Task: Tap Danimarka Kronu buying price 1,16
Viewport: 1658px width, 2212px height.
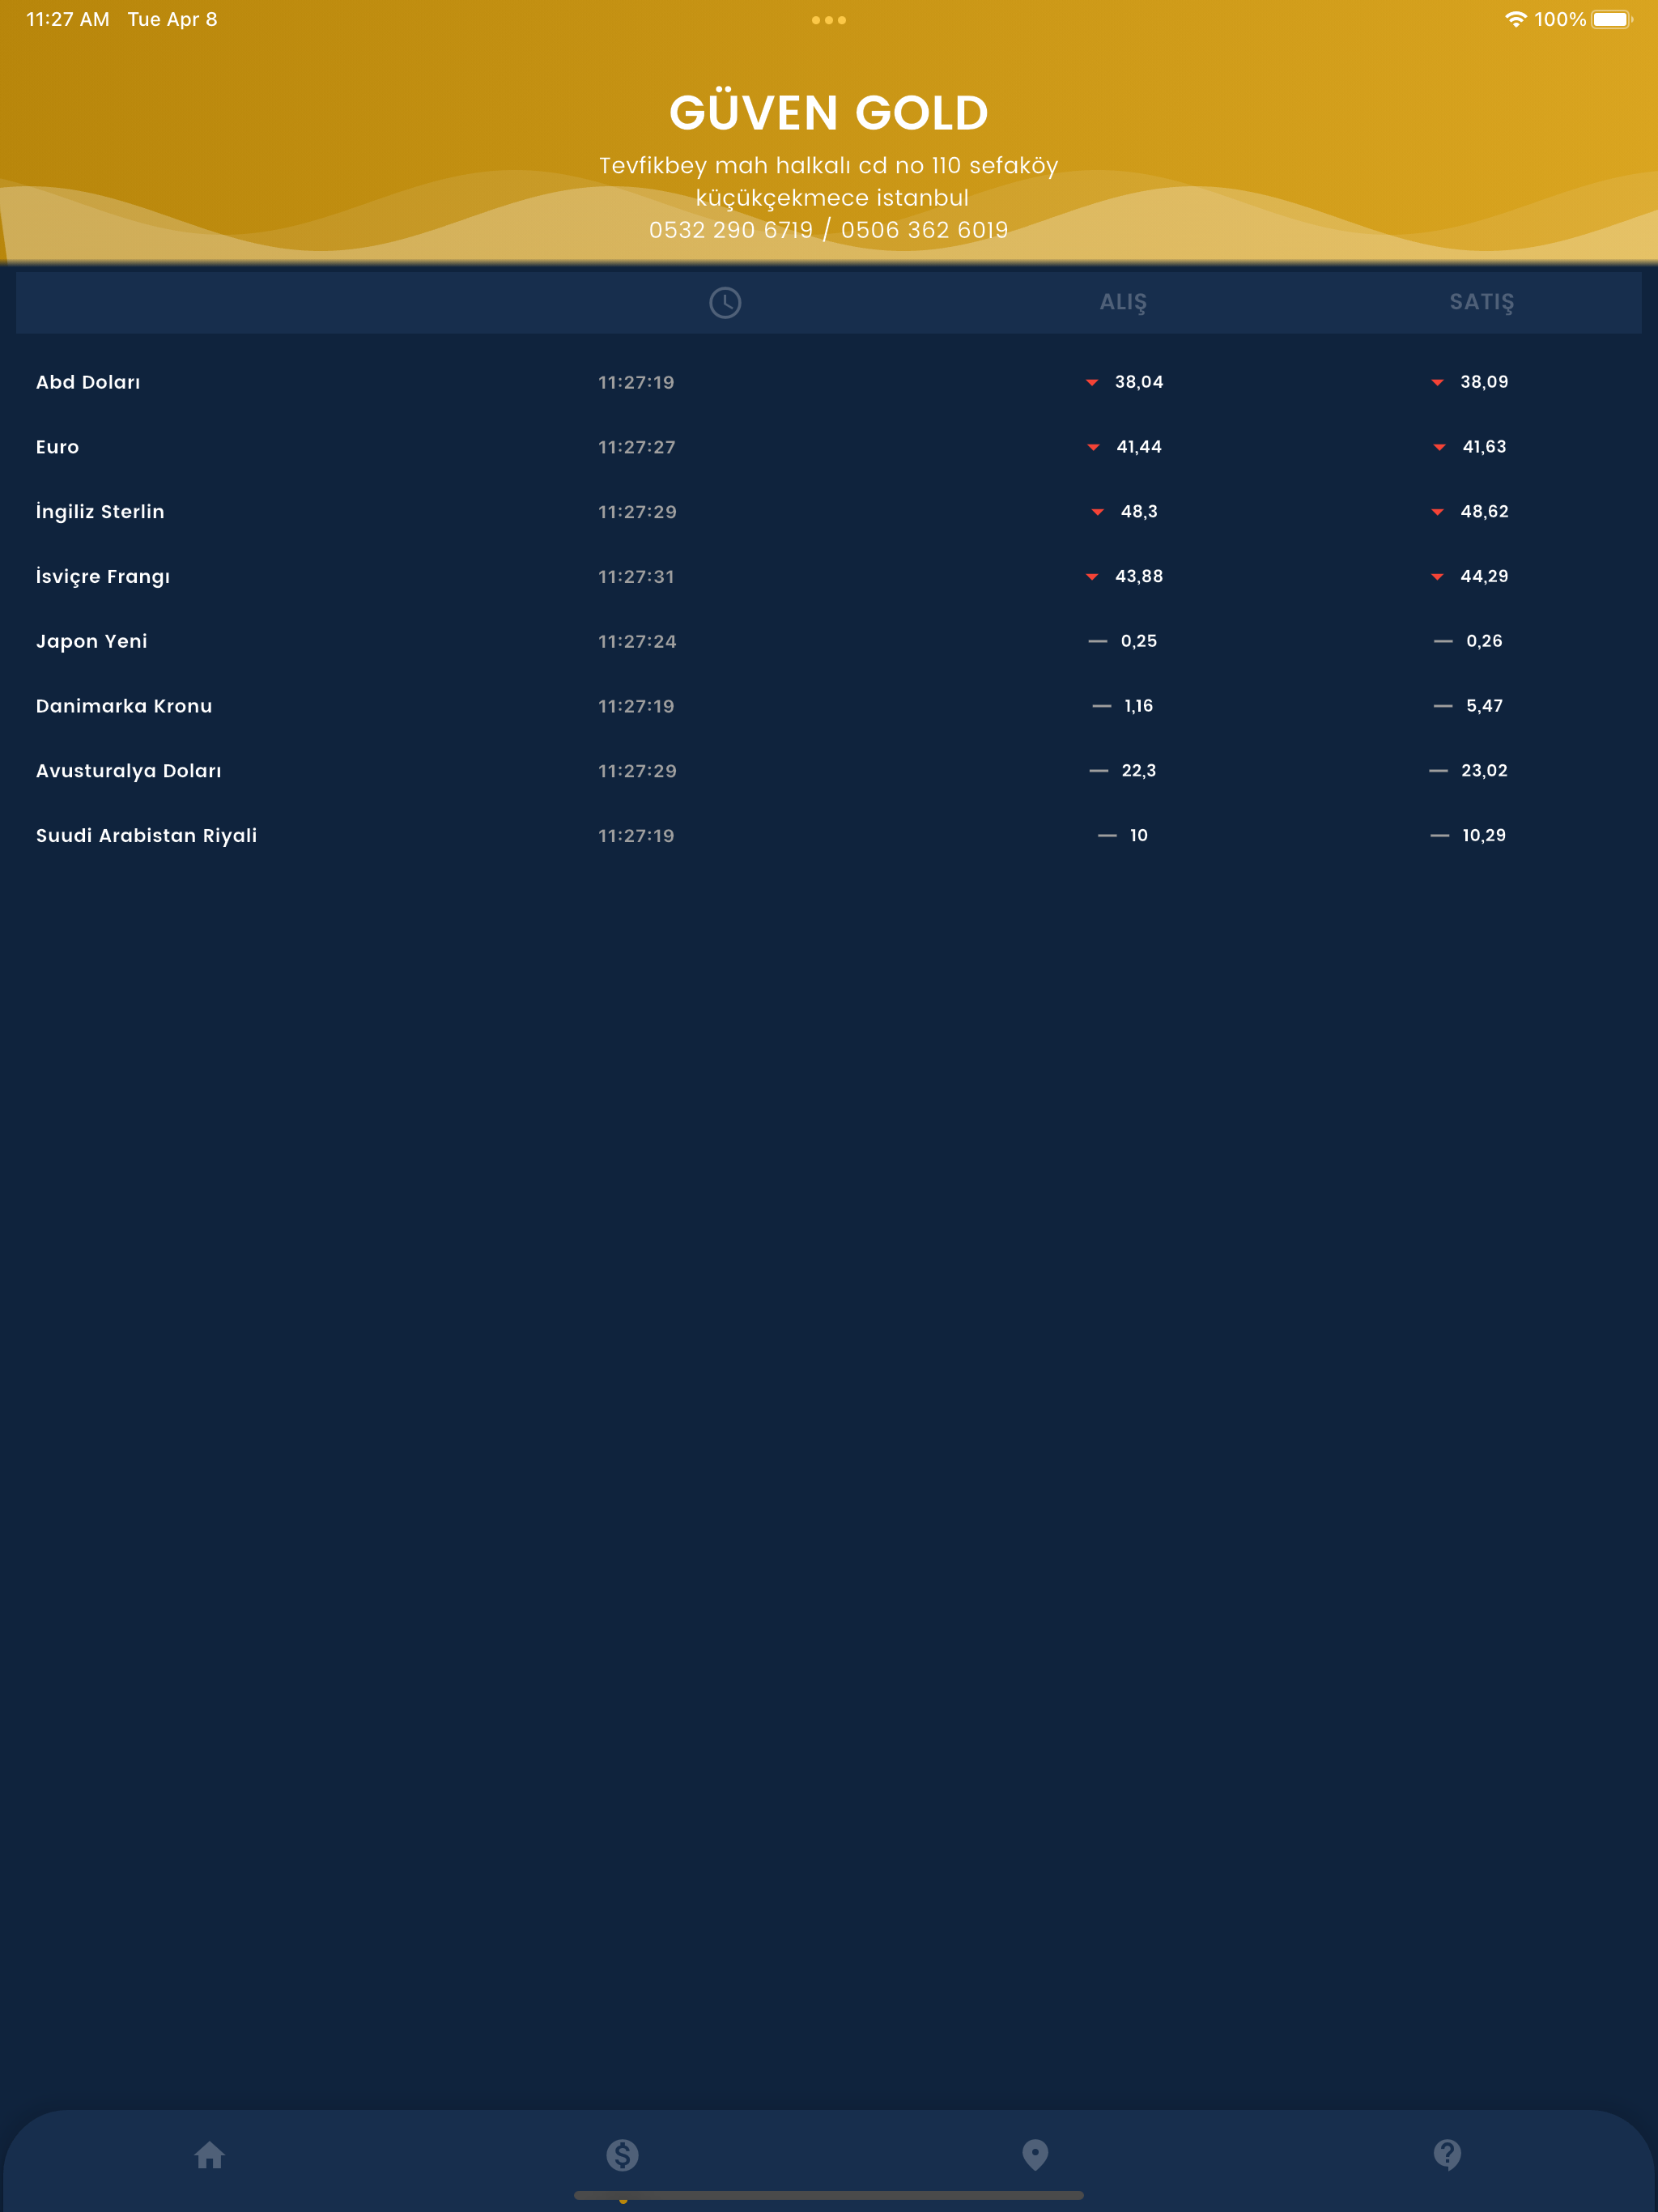Action: tap(1139, 706)
